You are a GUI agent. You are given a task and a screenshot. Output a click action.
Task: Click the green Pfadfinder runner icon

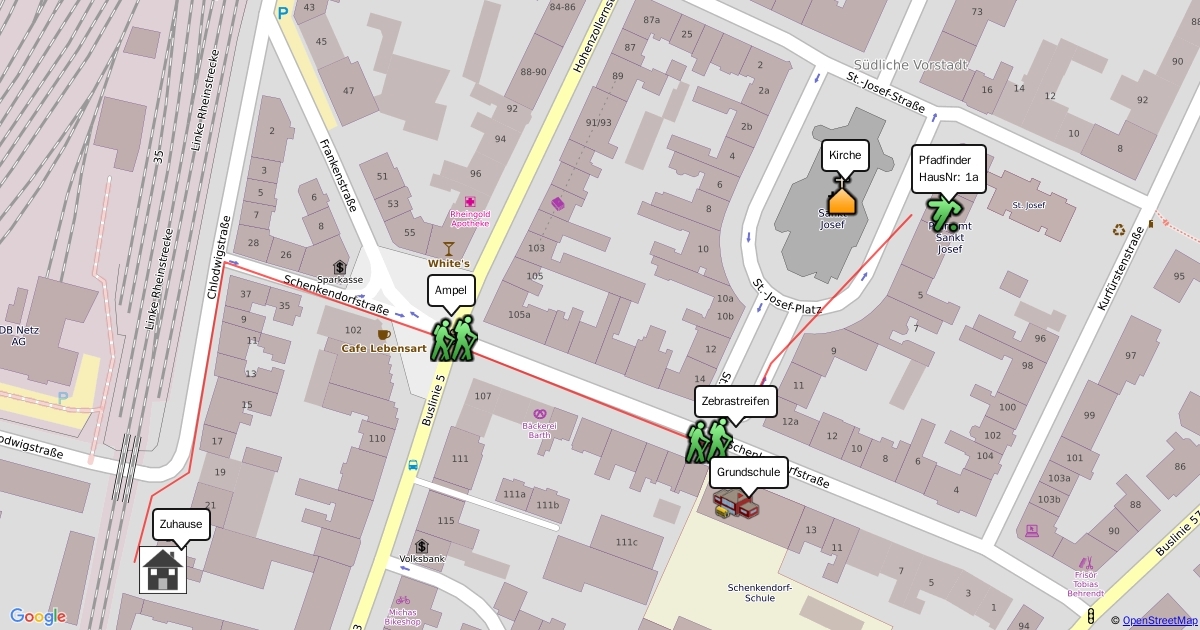click(x=943, y=214)
